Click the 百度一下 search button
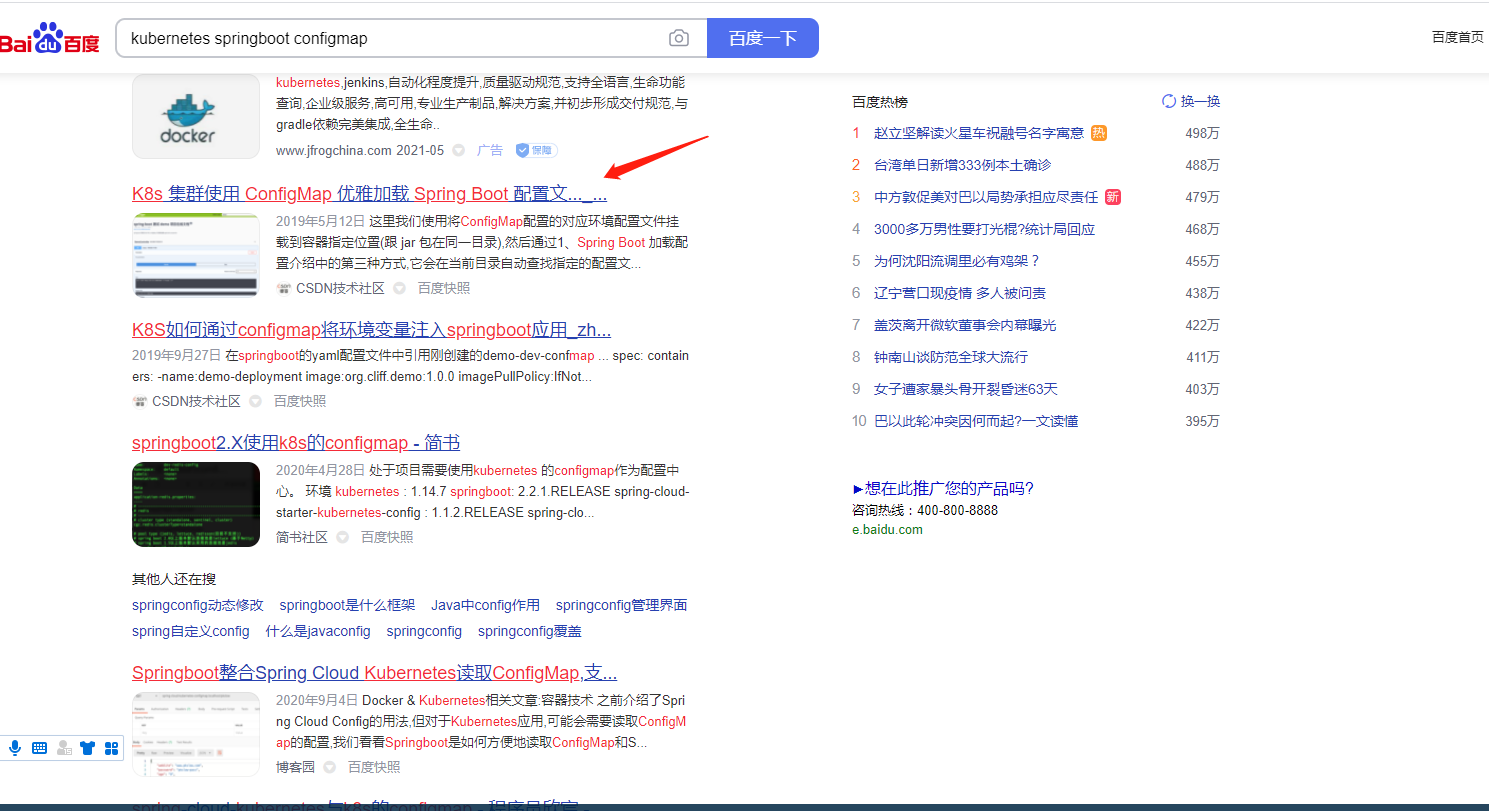 click(x=763, y=38)
